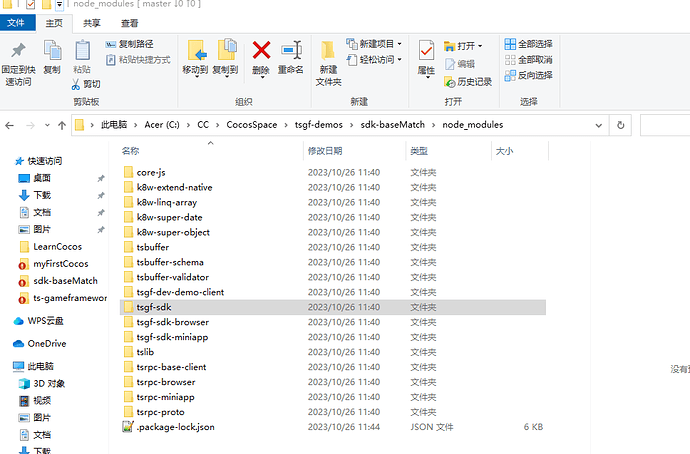The image size is (690, 454).
Task: Open 3D Objects (3D 对象) in sidebar
Action: click(49, 384)
